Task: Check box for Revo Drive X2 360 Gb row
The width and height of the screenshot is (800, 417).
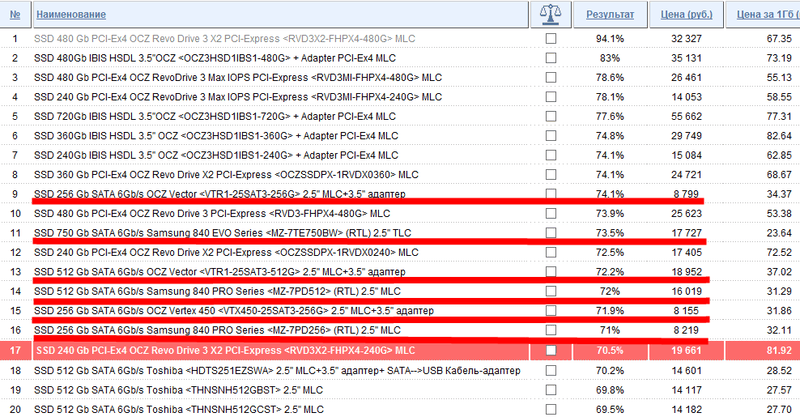Action: click(551, 175)
